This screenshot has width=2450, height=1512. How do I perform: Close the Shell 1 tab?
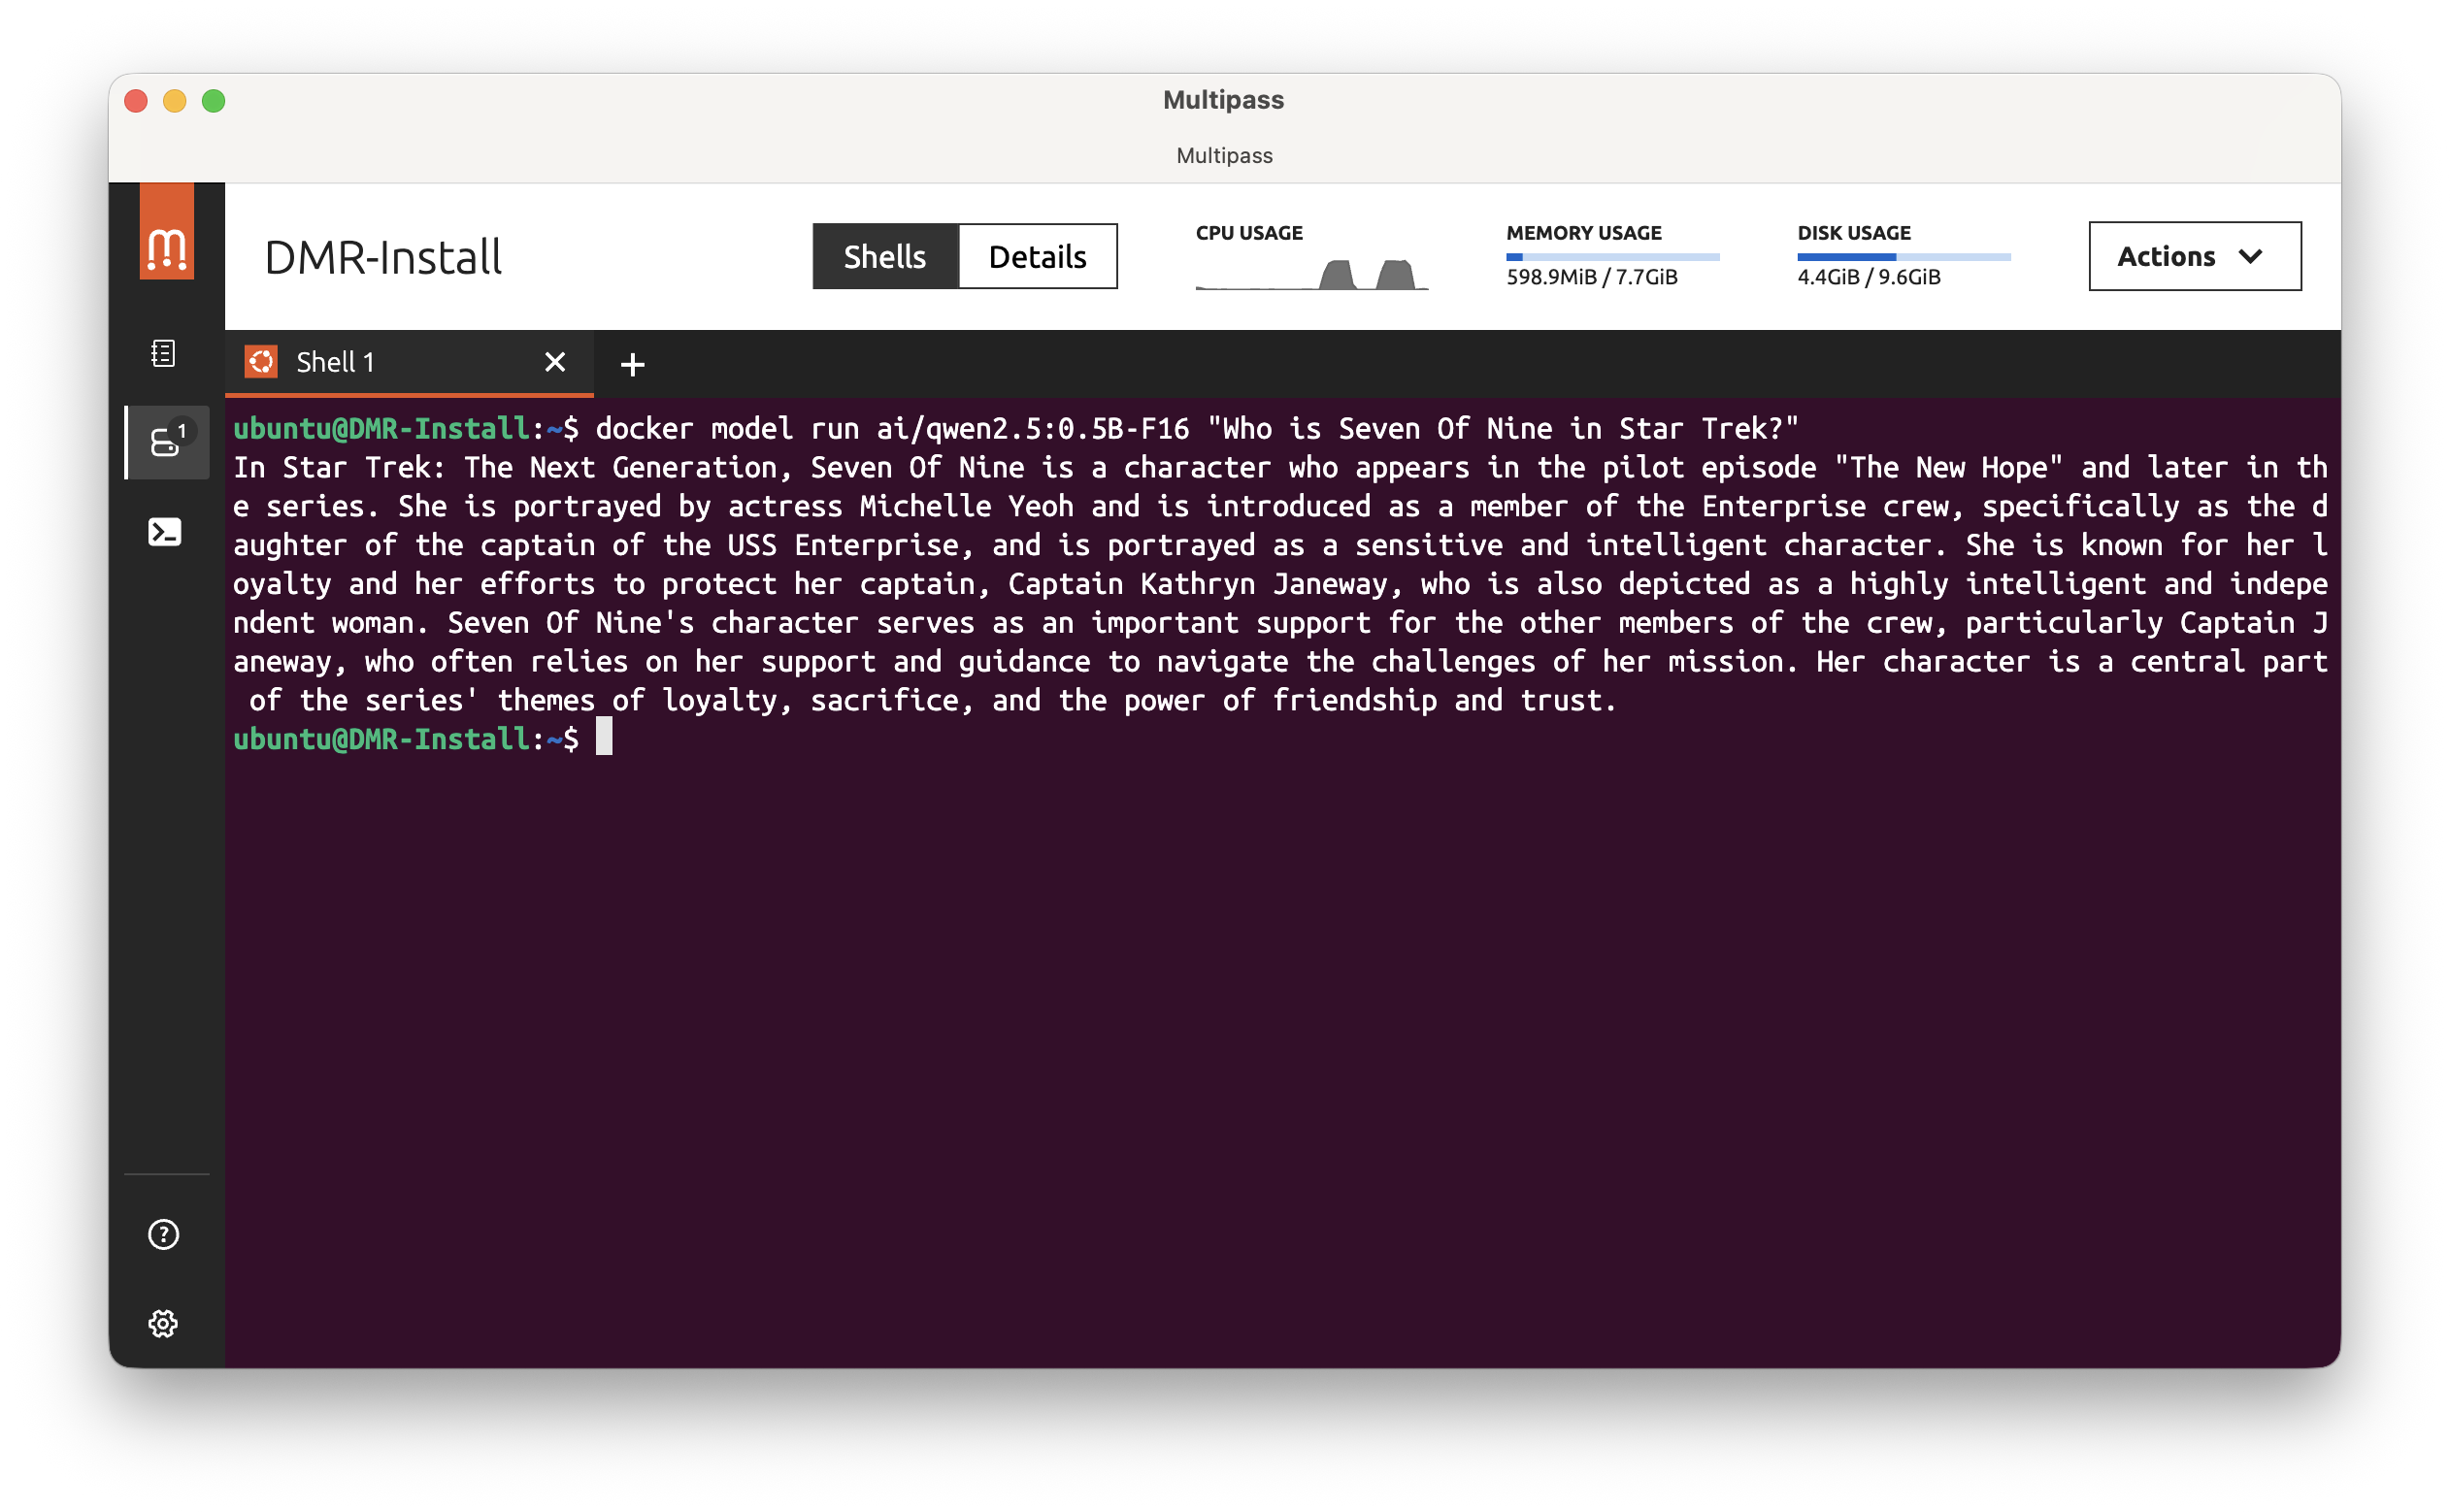pyautogui.click(x=555, y=362)
